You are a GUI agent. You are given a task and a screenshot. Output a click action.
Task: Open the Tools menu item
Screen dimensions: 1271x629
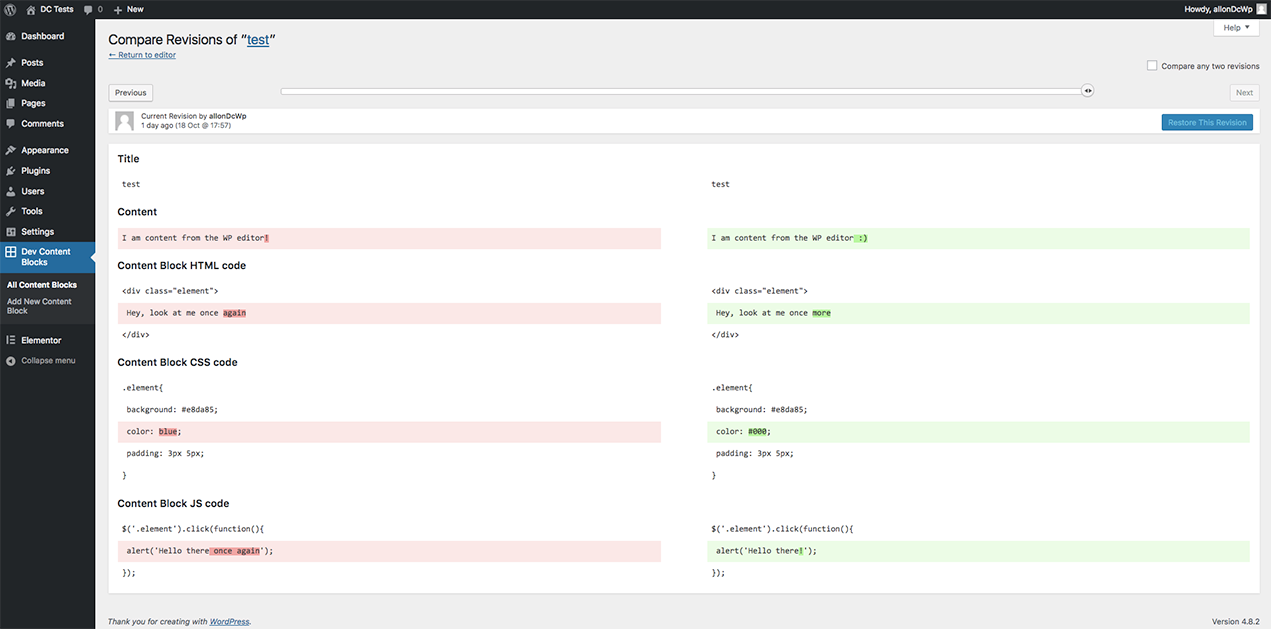tap(47, 211)
